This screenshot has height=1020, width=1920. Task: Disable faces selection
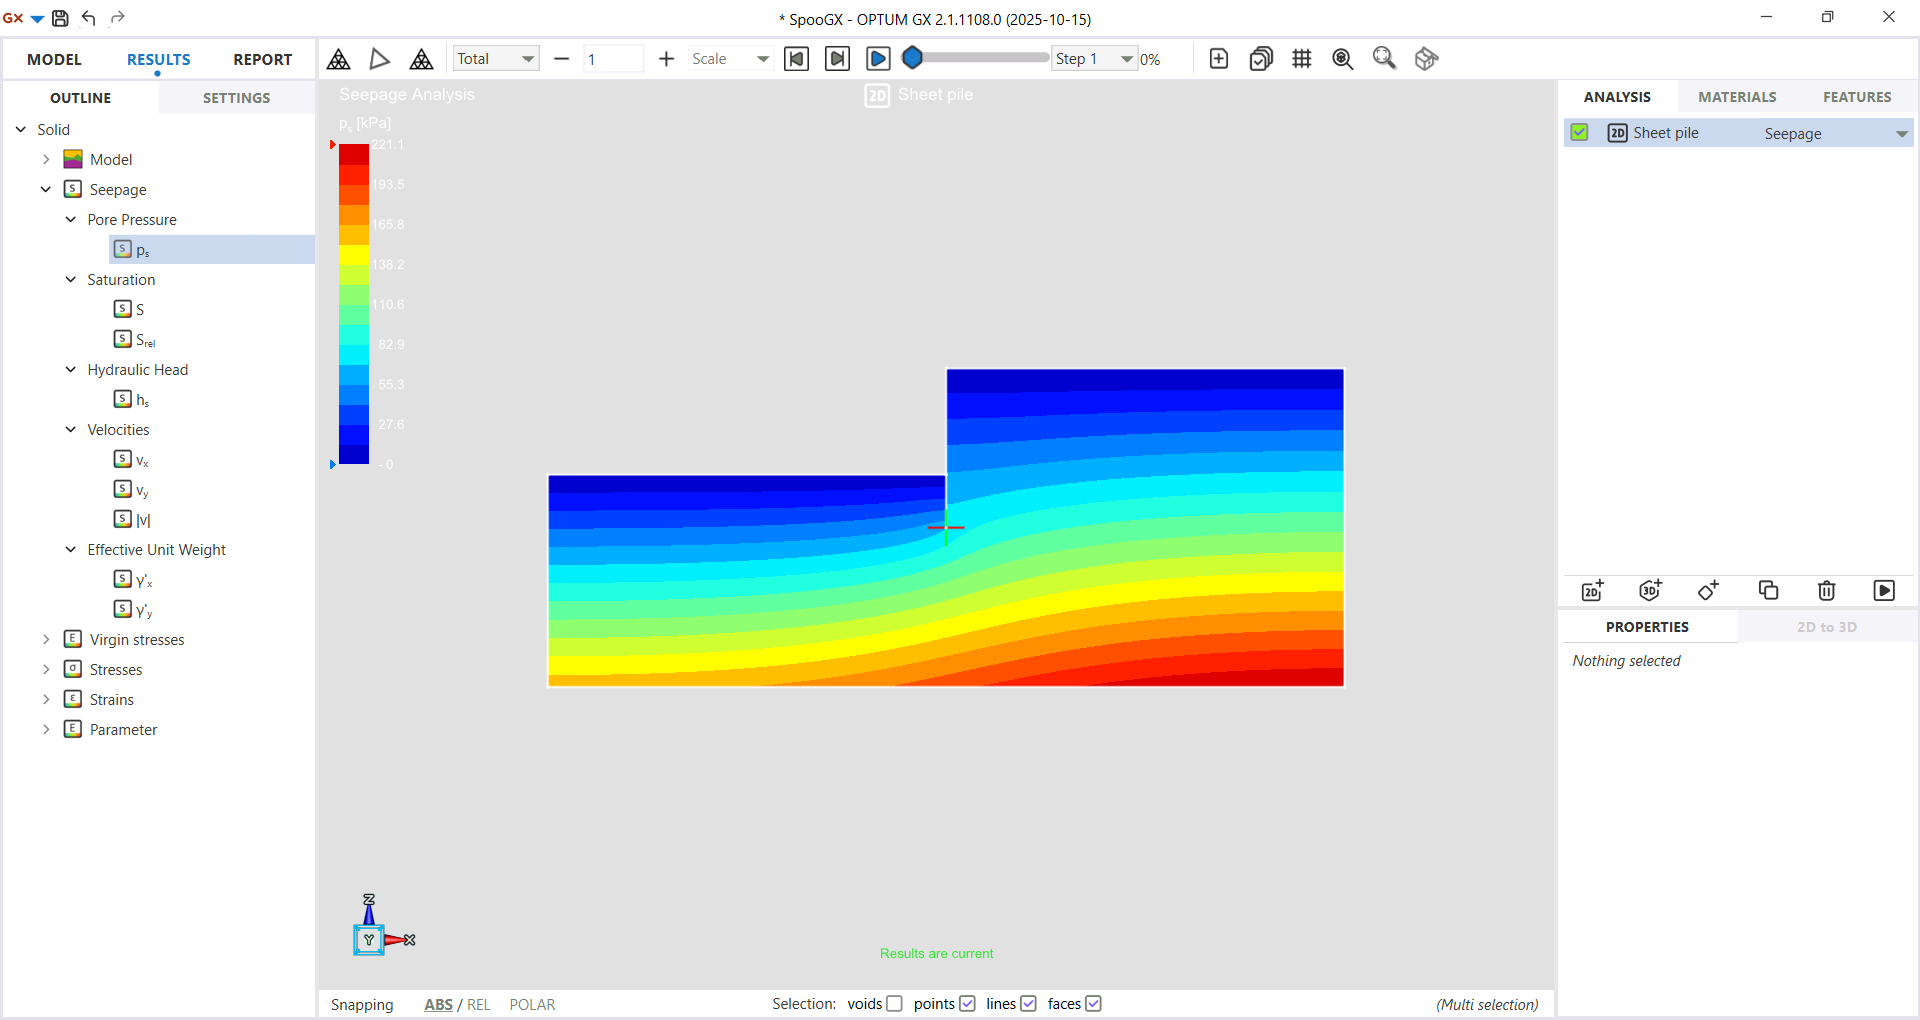(x=1094, y=1004)
